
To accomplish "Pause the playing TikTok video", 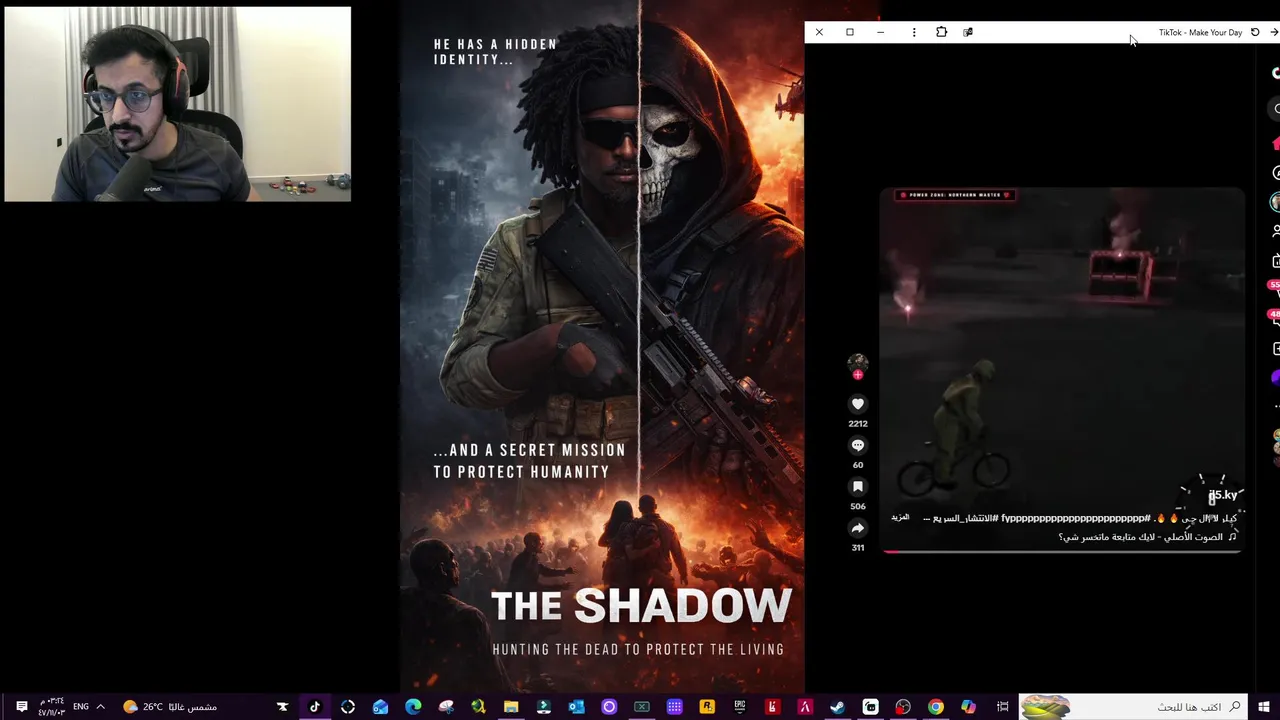I will 1061,369.
